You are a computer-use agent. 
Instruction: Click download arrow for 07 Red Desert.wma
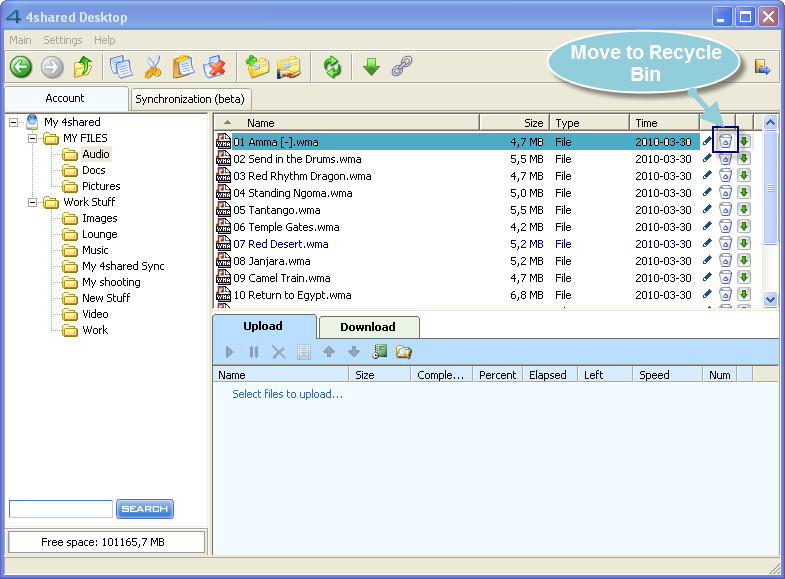744,244
